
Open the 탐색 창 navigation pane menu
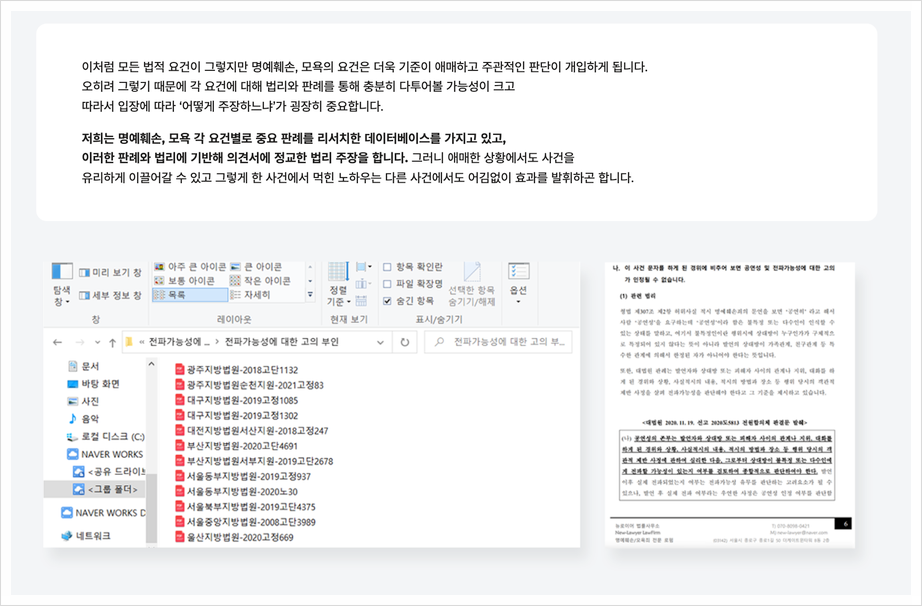pyautogui.click(x=62, y=284)
